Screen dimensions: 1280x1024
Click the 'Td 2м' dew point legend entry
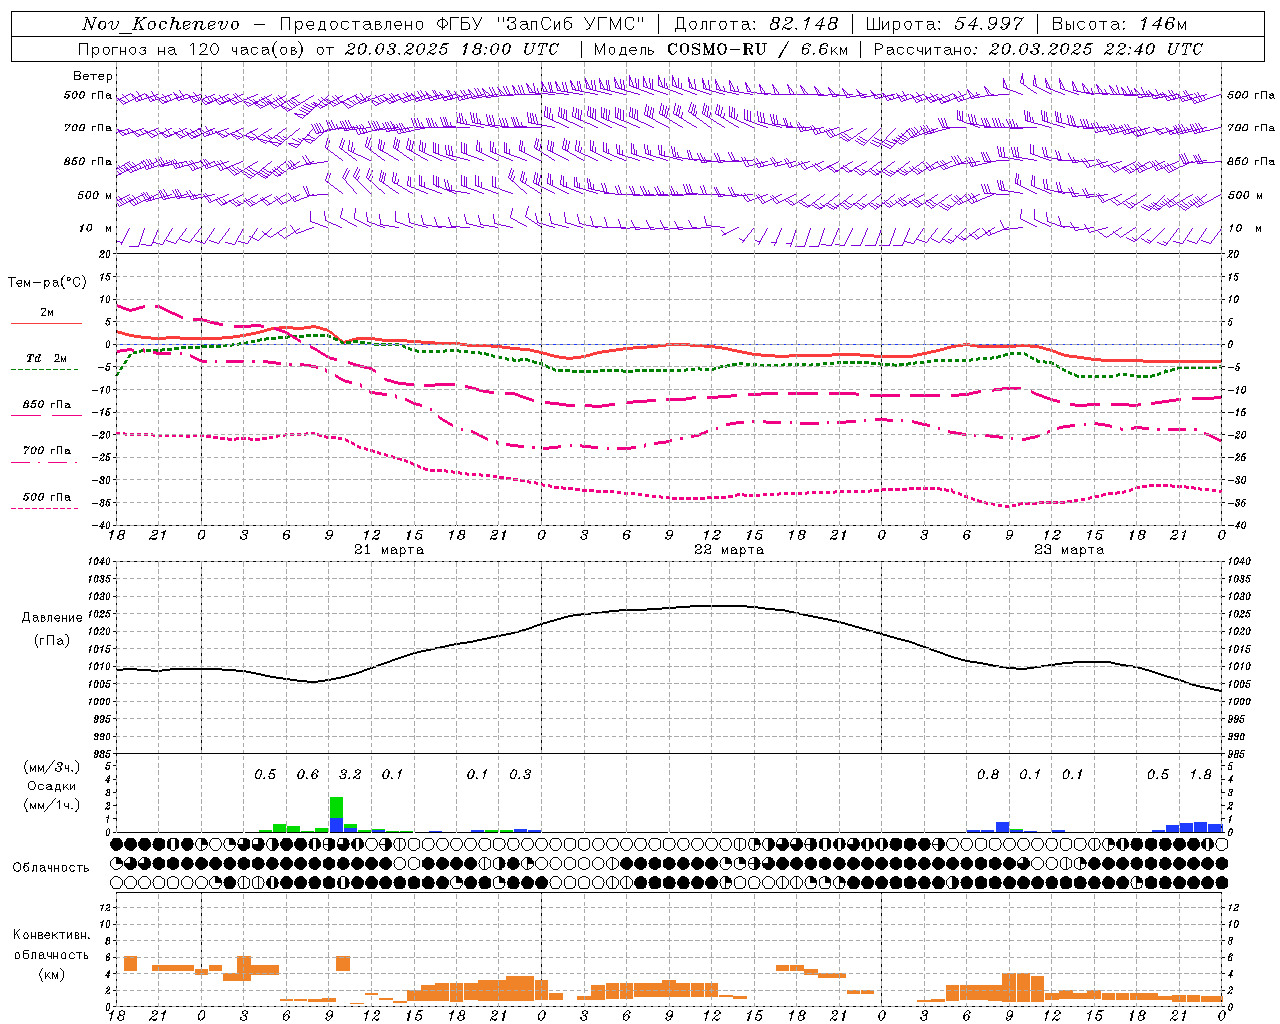[x=47, y=358]
